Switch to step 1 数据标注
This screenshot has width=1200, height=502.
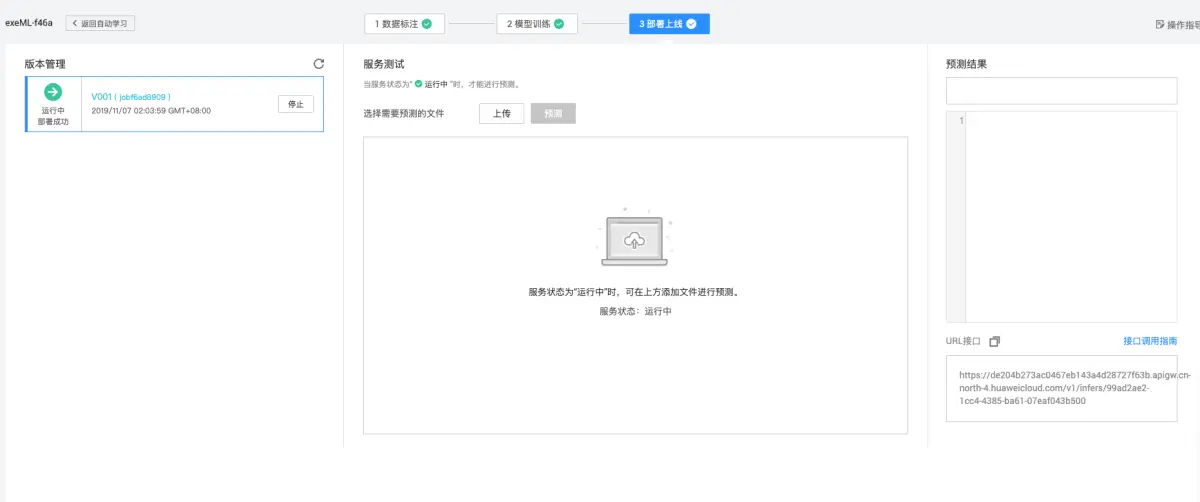(404, 23)
